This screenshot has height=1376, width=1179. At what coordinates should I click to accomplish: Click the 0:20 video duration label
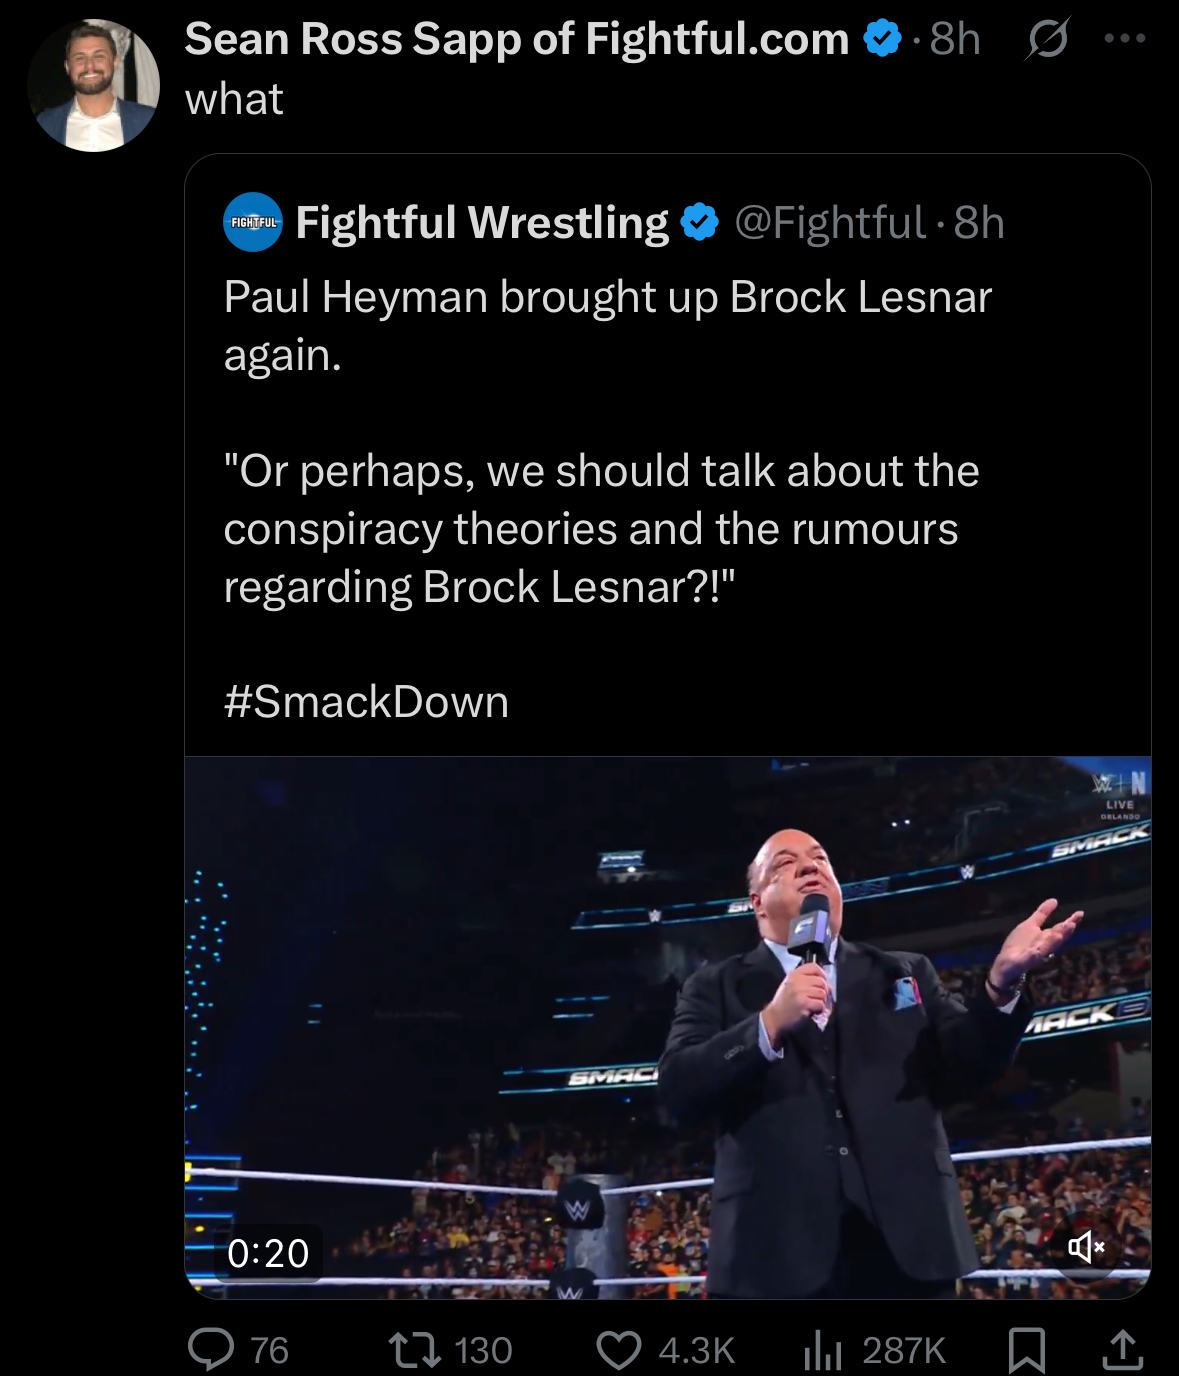click(x=268, y=1253)
